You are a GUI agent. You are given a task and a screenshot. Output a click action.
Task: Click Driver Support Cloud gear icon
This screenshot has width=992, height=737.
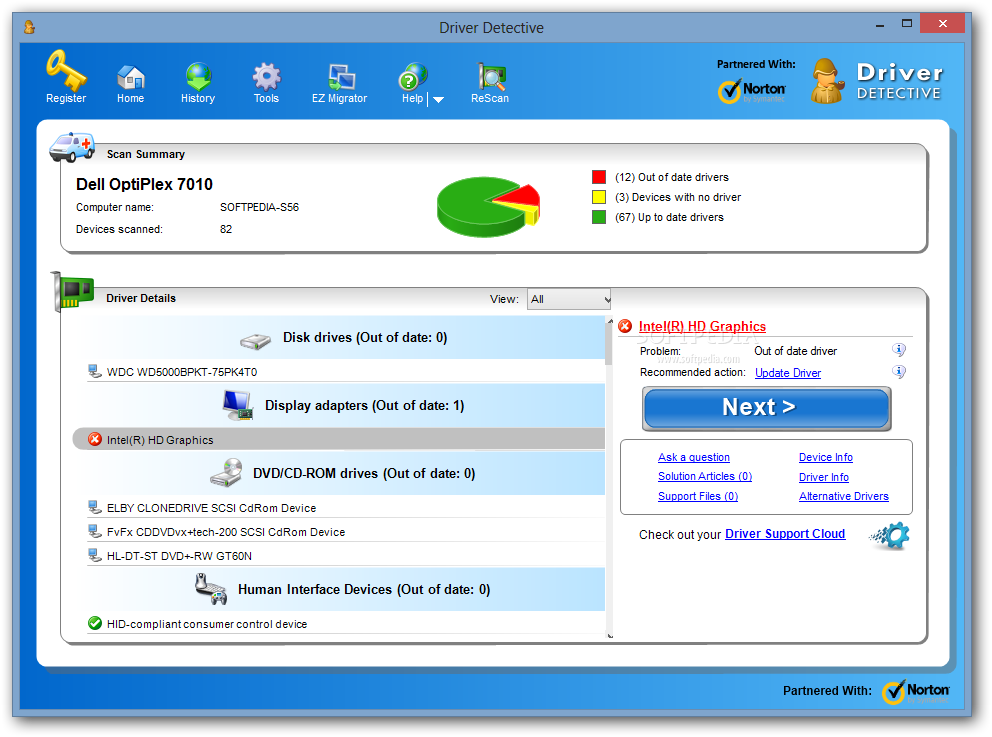click(x=890, y=536)
